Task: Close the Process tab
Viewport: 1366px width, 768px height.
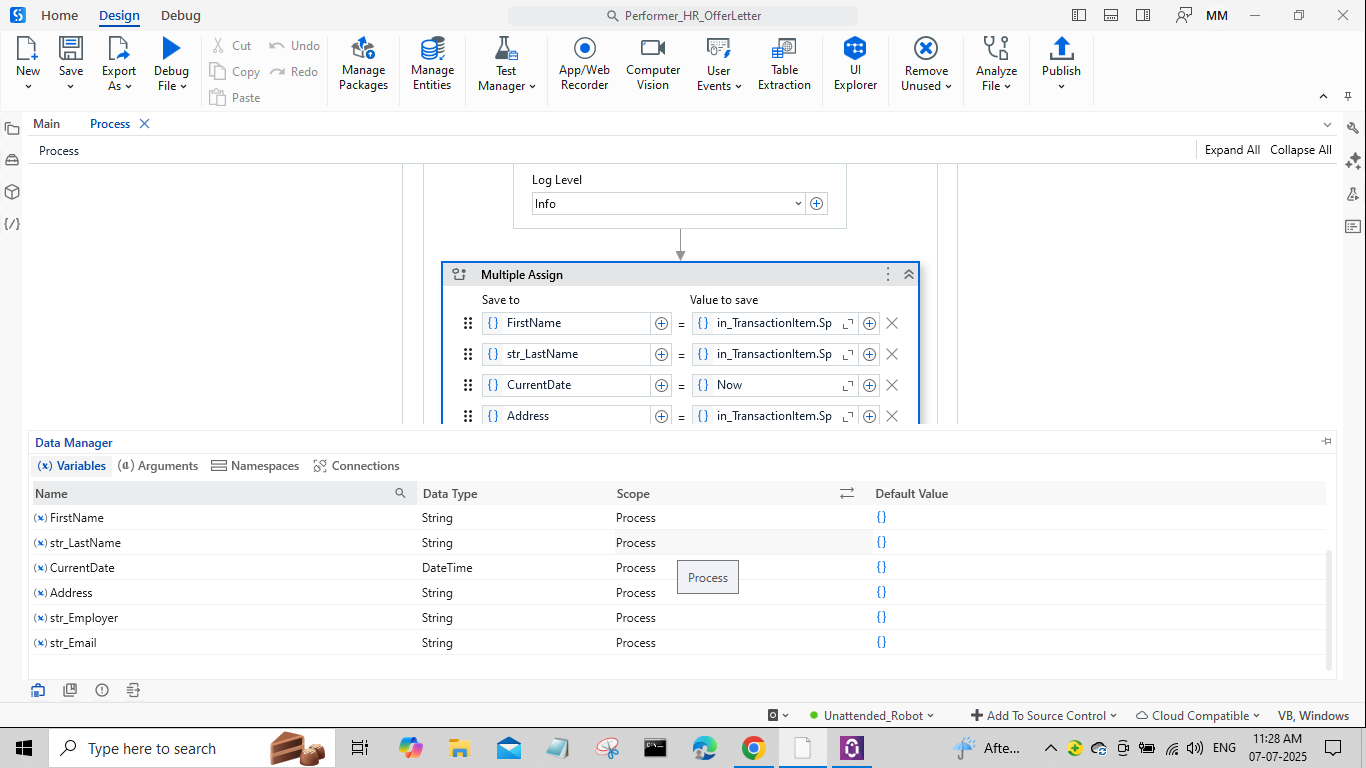Action: coord(144,124)
